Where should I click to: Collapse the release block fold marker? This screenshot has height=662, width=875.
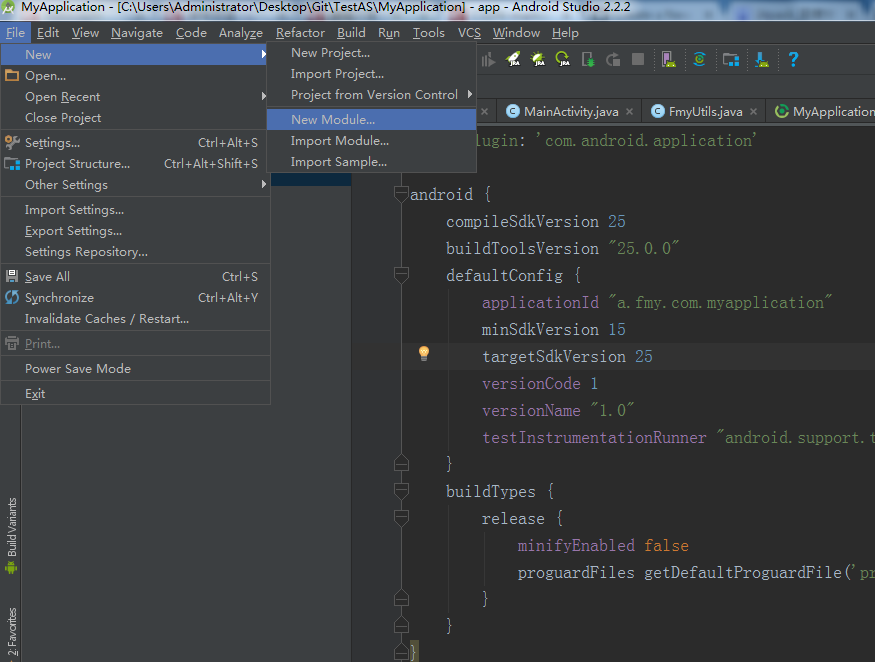coord(401,518)
